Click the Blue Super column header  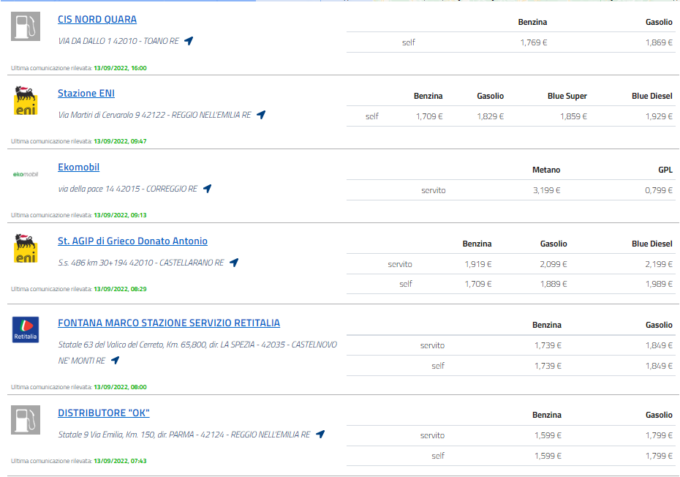(567, 96)
